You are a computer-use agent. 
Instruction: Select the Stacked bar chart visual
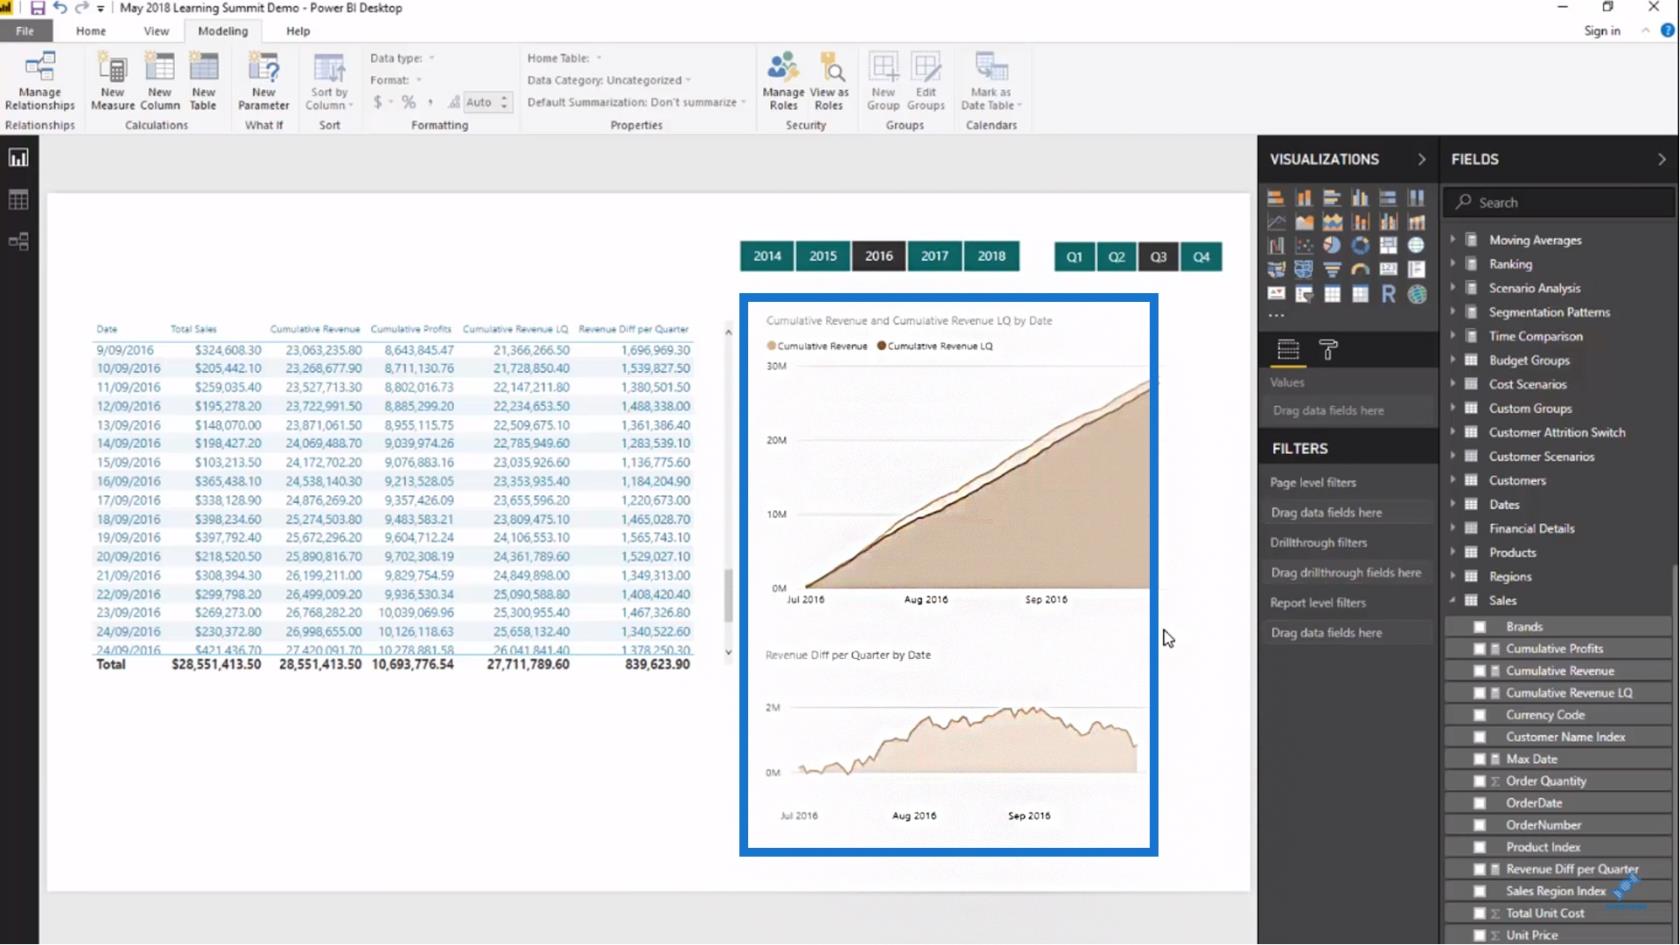[x=1276, y=198]
